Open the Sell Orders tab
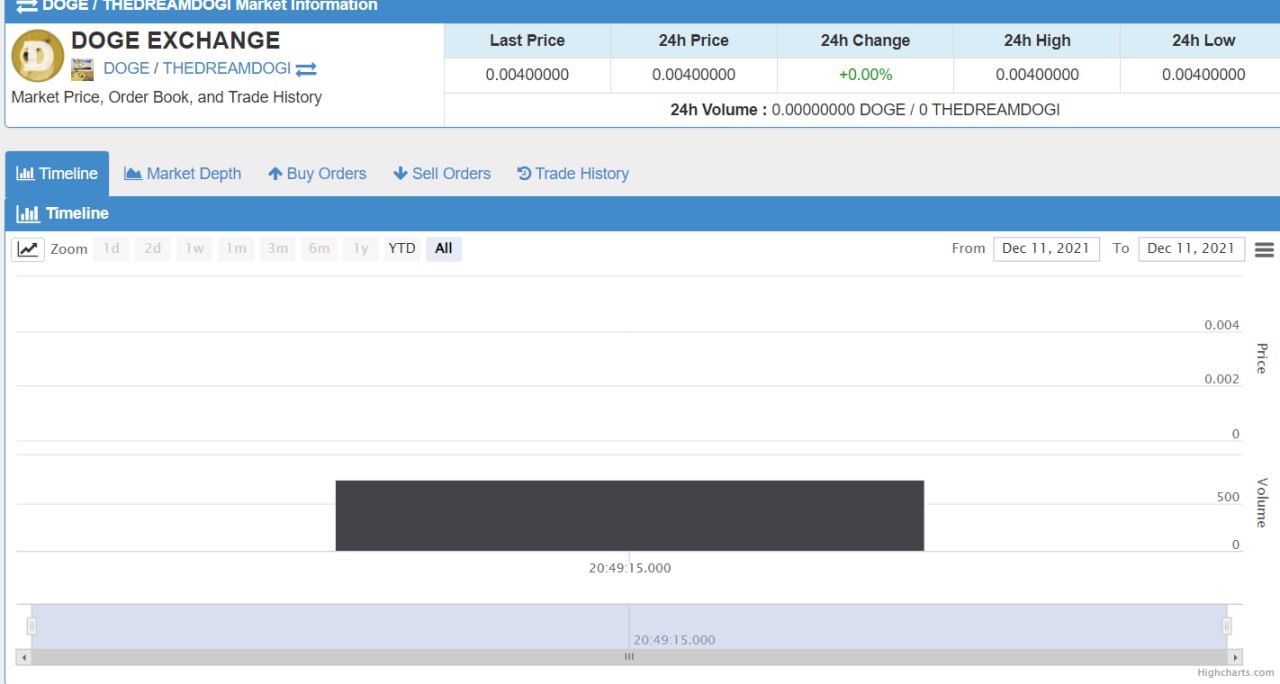1280x684 pixels. [442, 173]
